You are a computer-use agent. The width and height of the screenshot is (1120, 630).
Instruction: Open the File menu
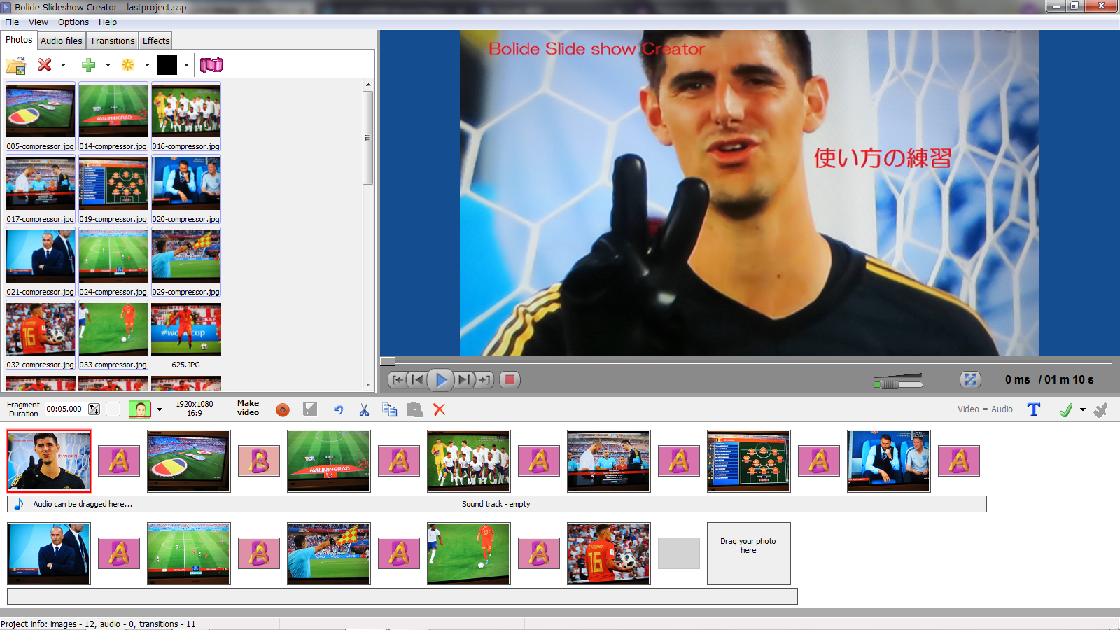(12, 22)
